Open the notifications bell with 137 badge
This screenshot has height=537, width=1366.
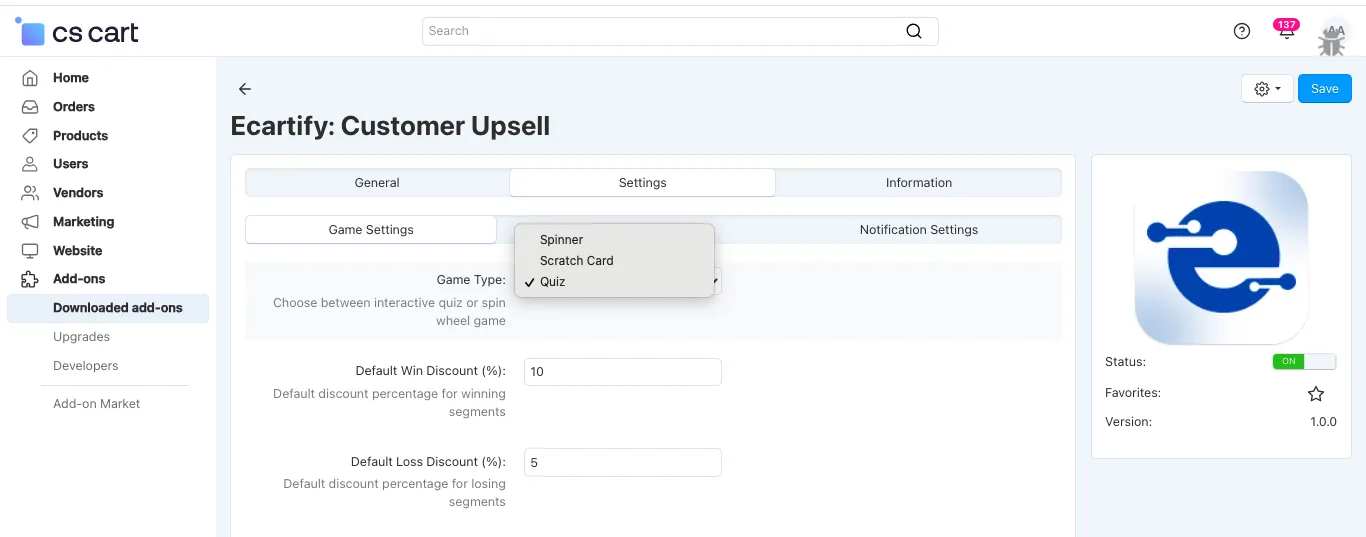1286,30
